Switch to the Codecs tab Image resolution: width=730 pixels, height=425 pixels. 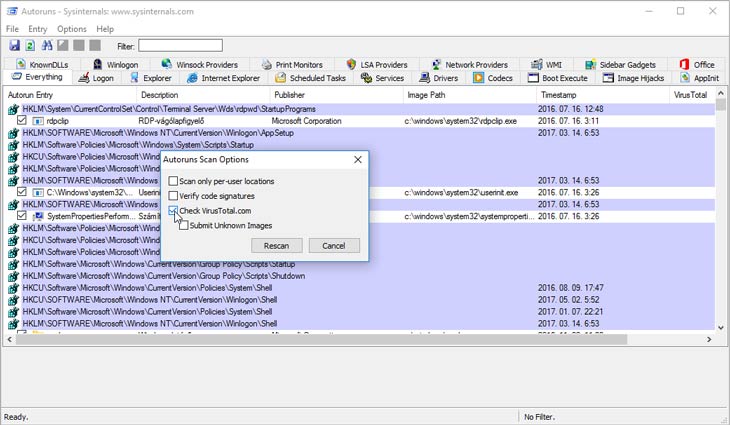click(493, 78)
